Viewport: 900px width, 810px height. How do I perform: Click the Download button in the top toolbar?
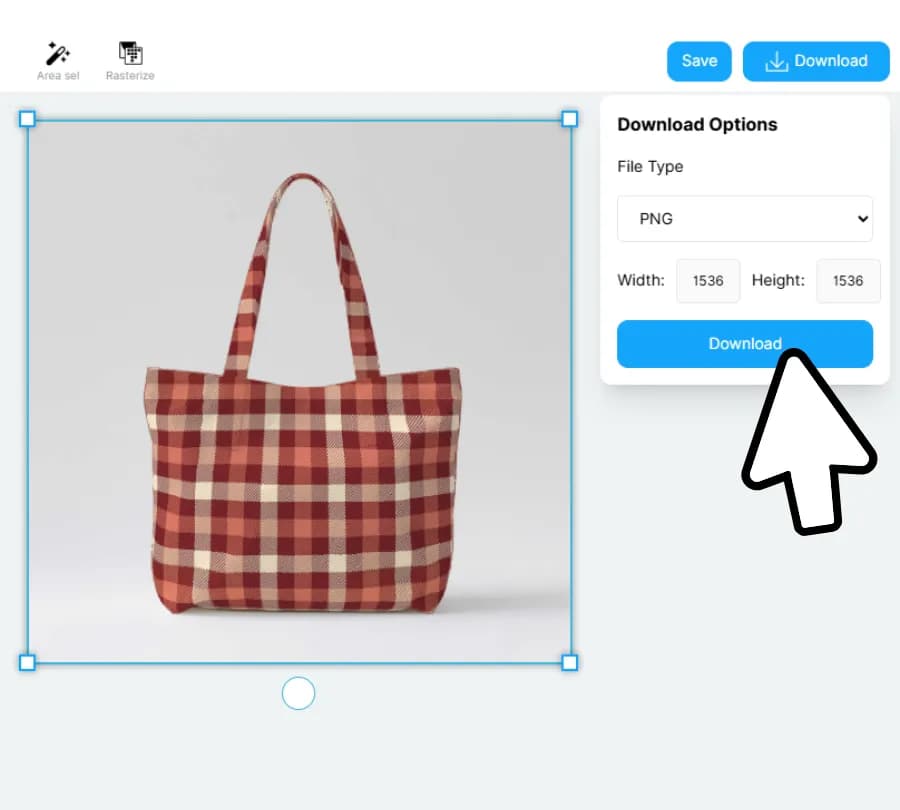(816, 61)
